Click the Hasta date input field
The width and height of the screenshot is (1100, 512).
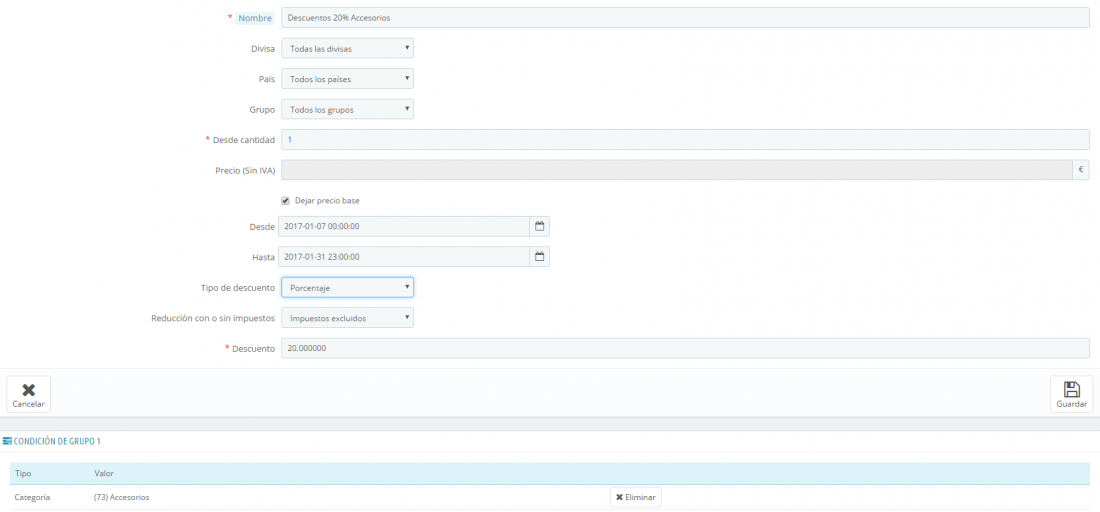pyautogui.click(x=404, y=257)
